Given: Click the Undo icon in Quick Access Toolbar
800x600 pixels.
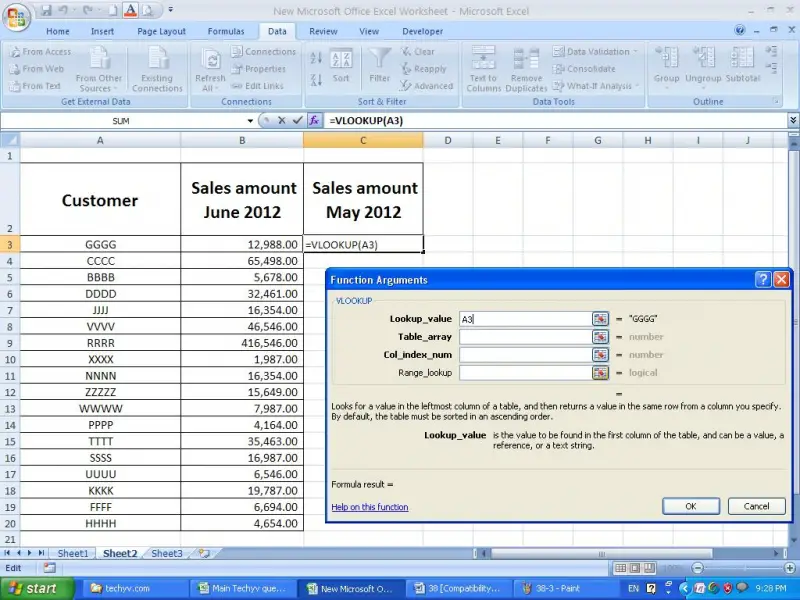Looking at the screenshot, I should [63, 10].
